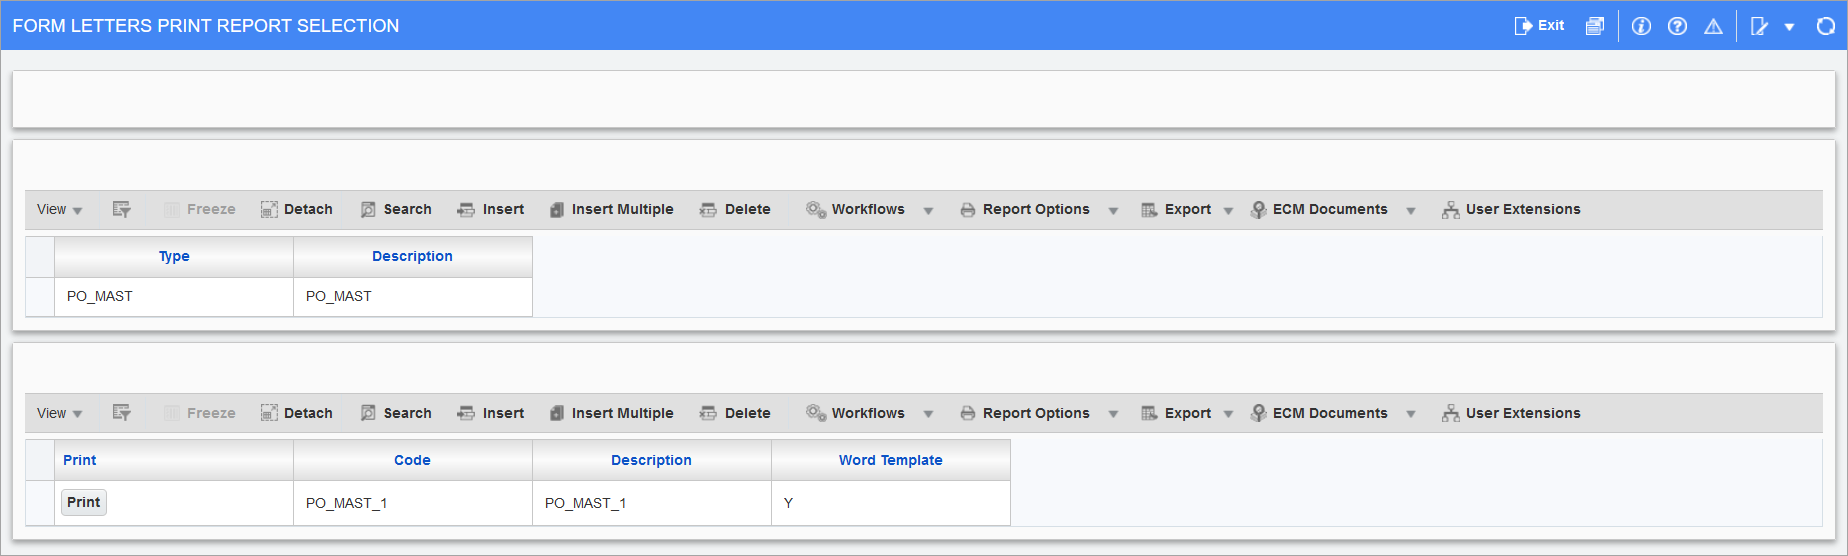The image size is (1848, 556).
Task: Click Insert Multiple in the upper toolbar
Action: pos(611,209)
